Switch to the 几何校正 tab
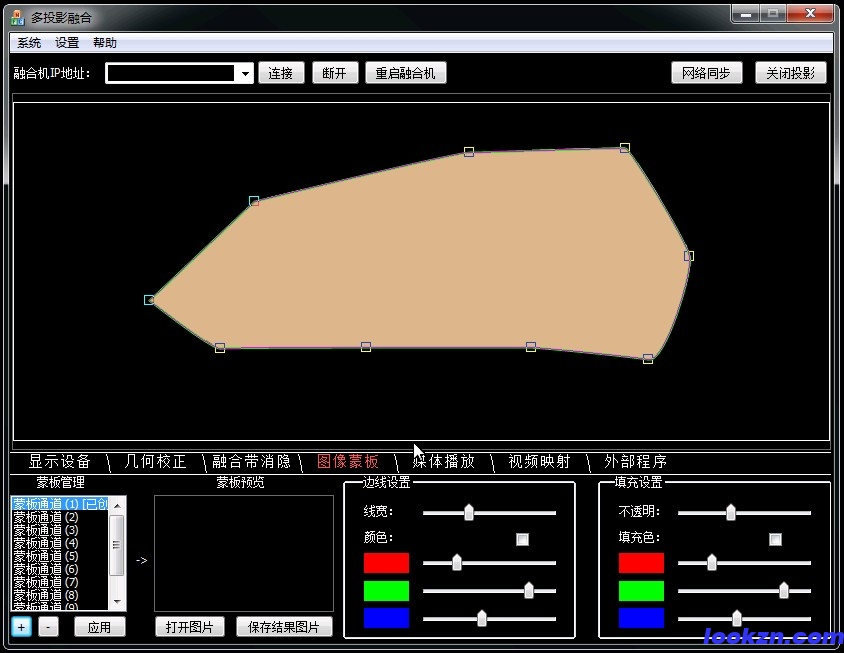The width and height of the screenshot is (844, 653). (x=155, y=462)
